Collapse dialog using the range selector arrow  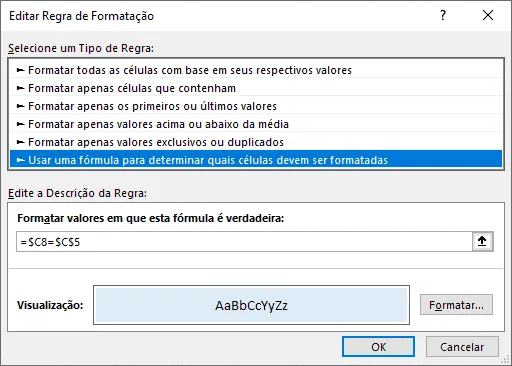click(x=482, y=241)
